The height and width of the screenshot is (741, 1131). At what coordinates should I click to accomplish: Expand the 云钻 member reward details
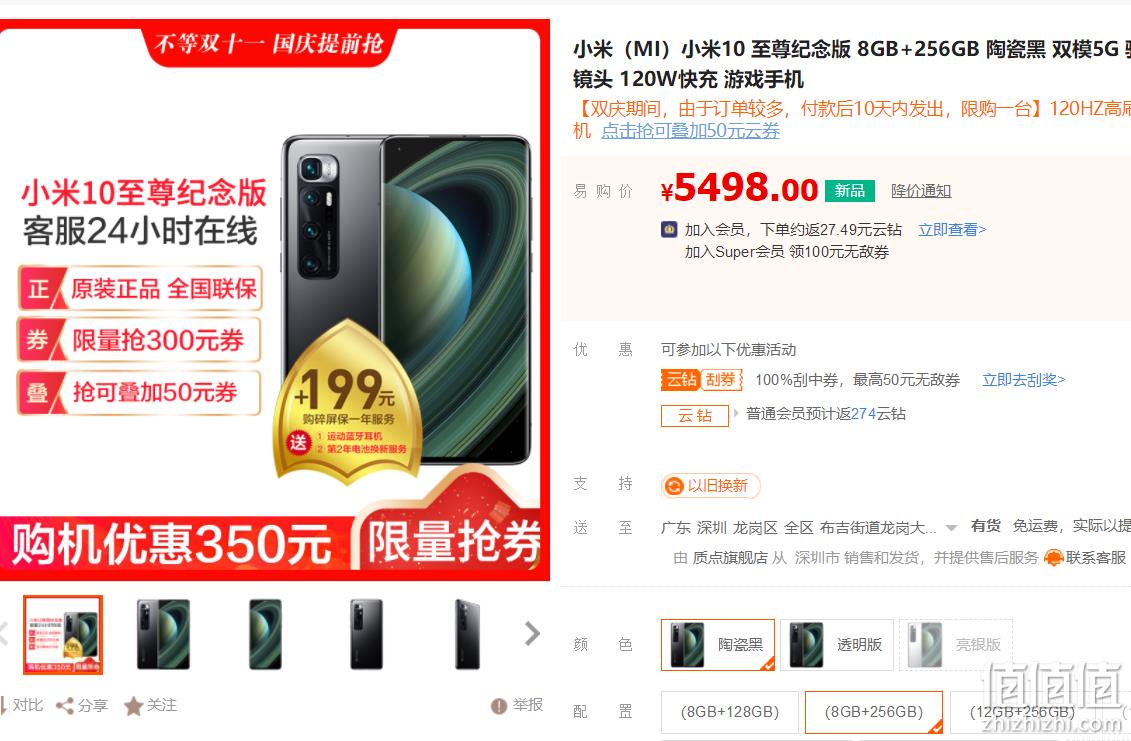click(x=736, y=413)
